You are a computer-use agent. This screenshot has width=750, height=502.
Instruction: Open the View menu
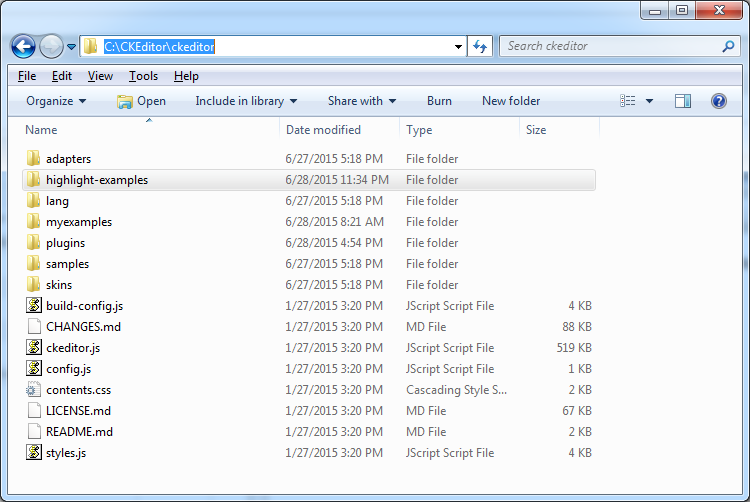[x=100, y=76]
